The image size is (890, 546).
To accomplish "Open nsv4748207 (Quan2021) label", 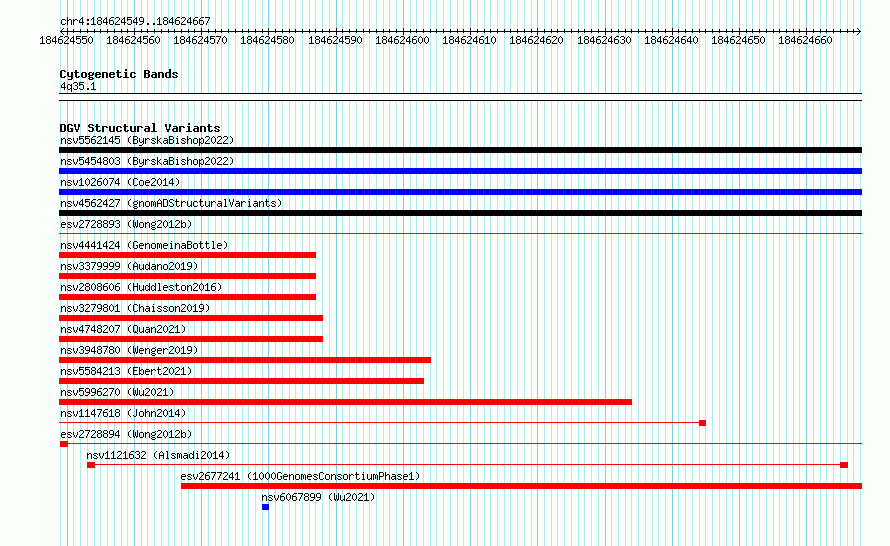I will tap(123, 329).
